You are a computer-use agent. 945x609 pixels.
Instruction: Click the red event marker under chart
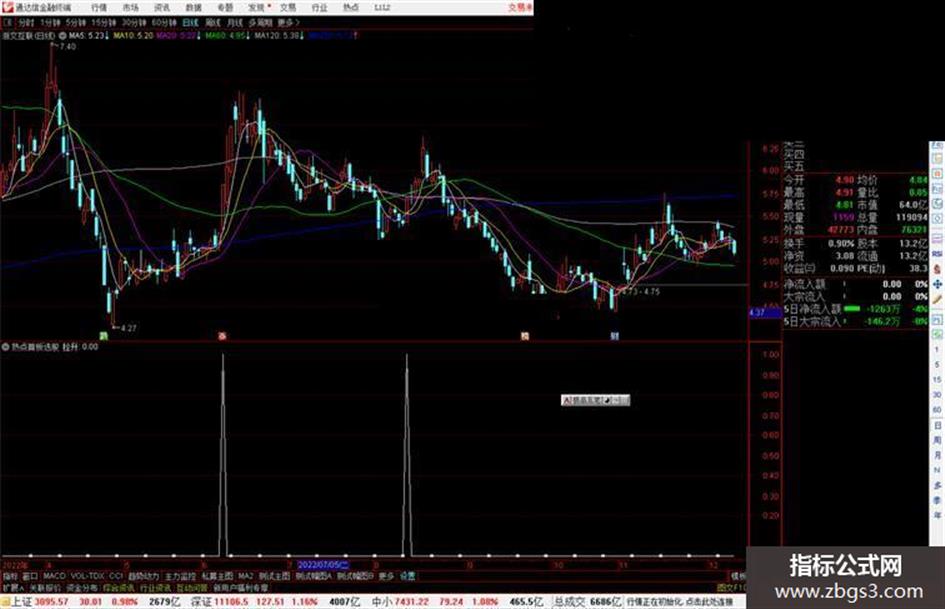pyautogui.click(x=222, y=336)
